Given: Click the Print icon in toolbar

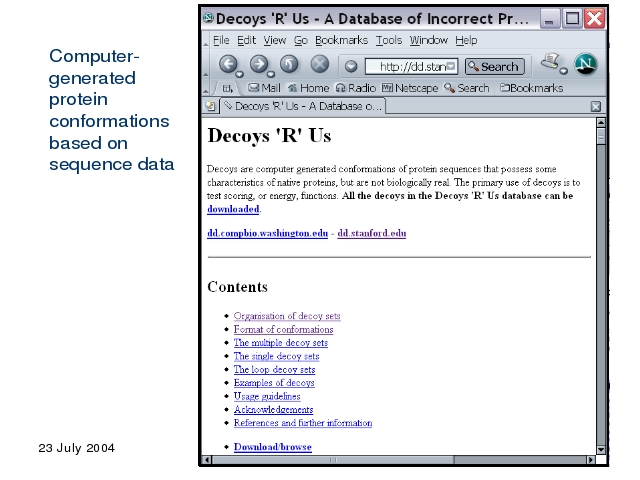Looking at the screenshot, I should [x=549, y=64].
